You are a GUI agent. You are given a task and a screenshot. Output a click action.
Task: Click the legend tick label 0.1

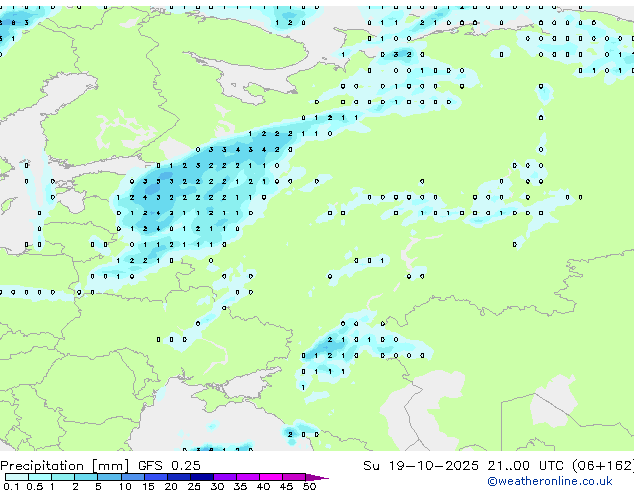[11, 486]
